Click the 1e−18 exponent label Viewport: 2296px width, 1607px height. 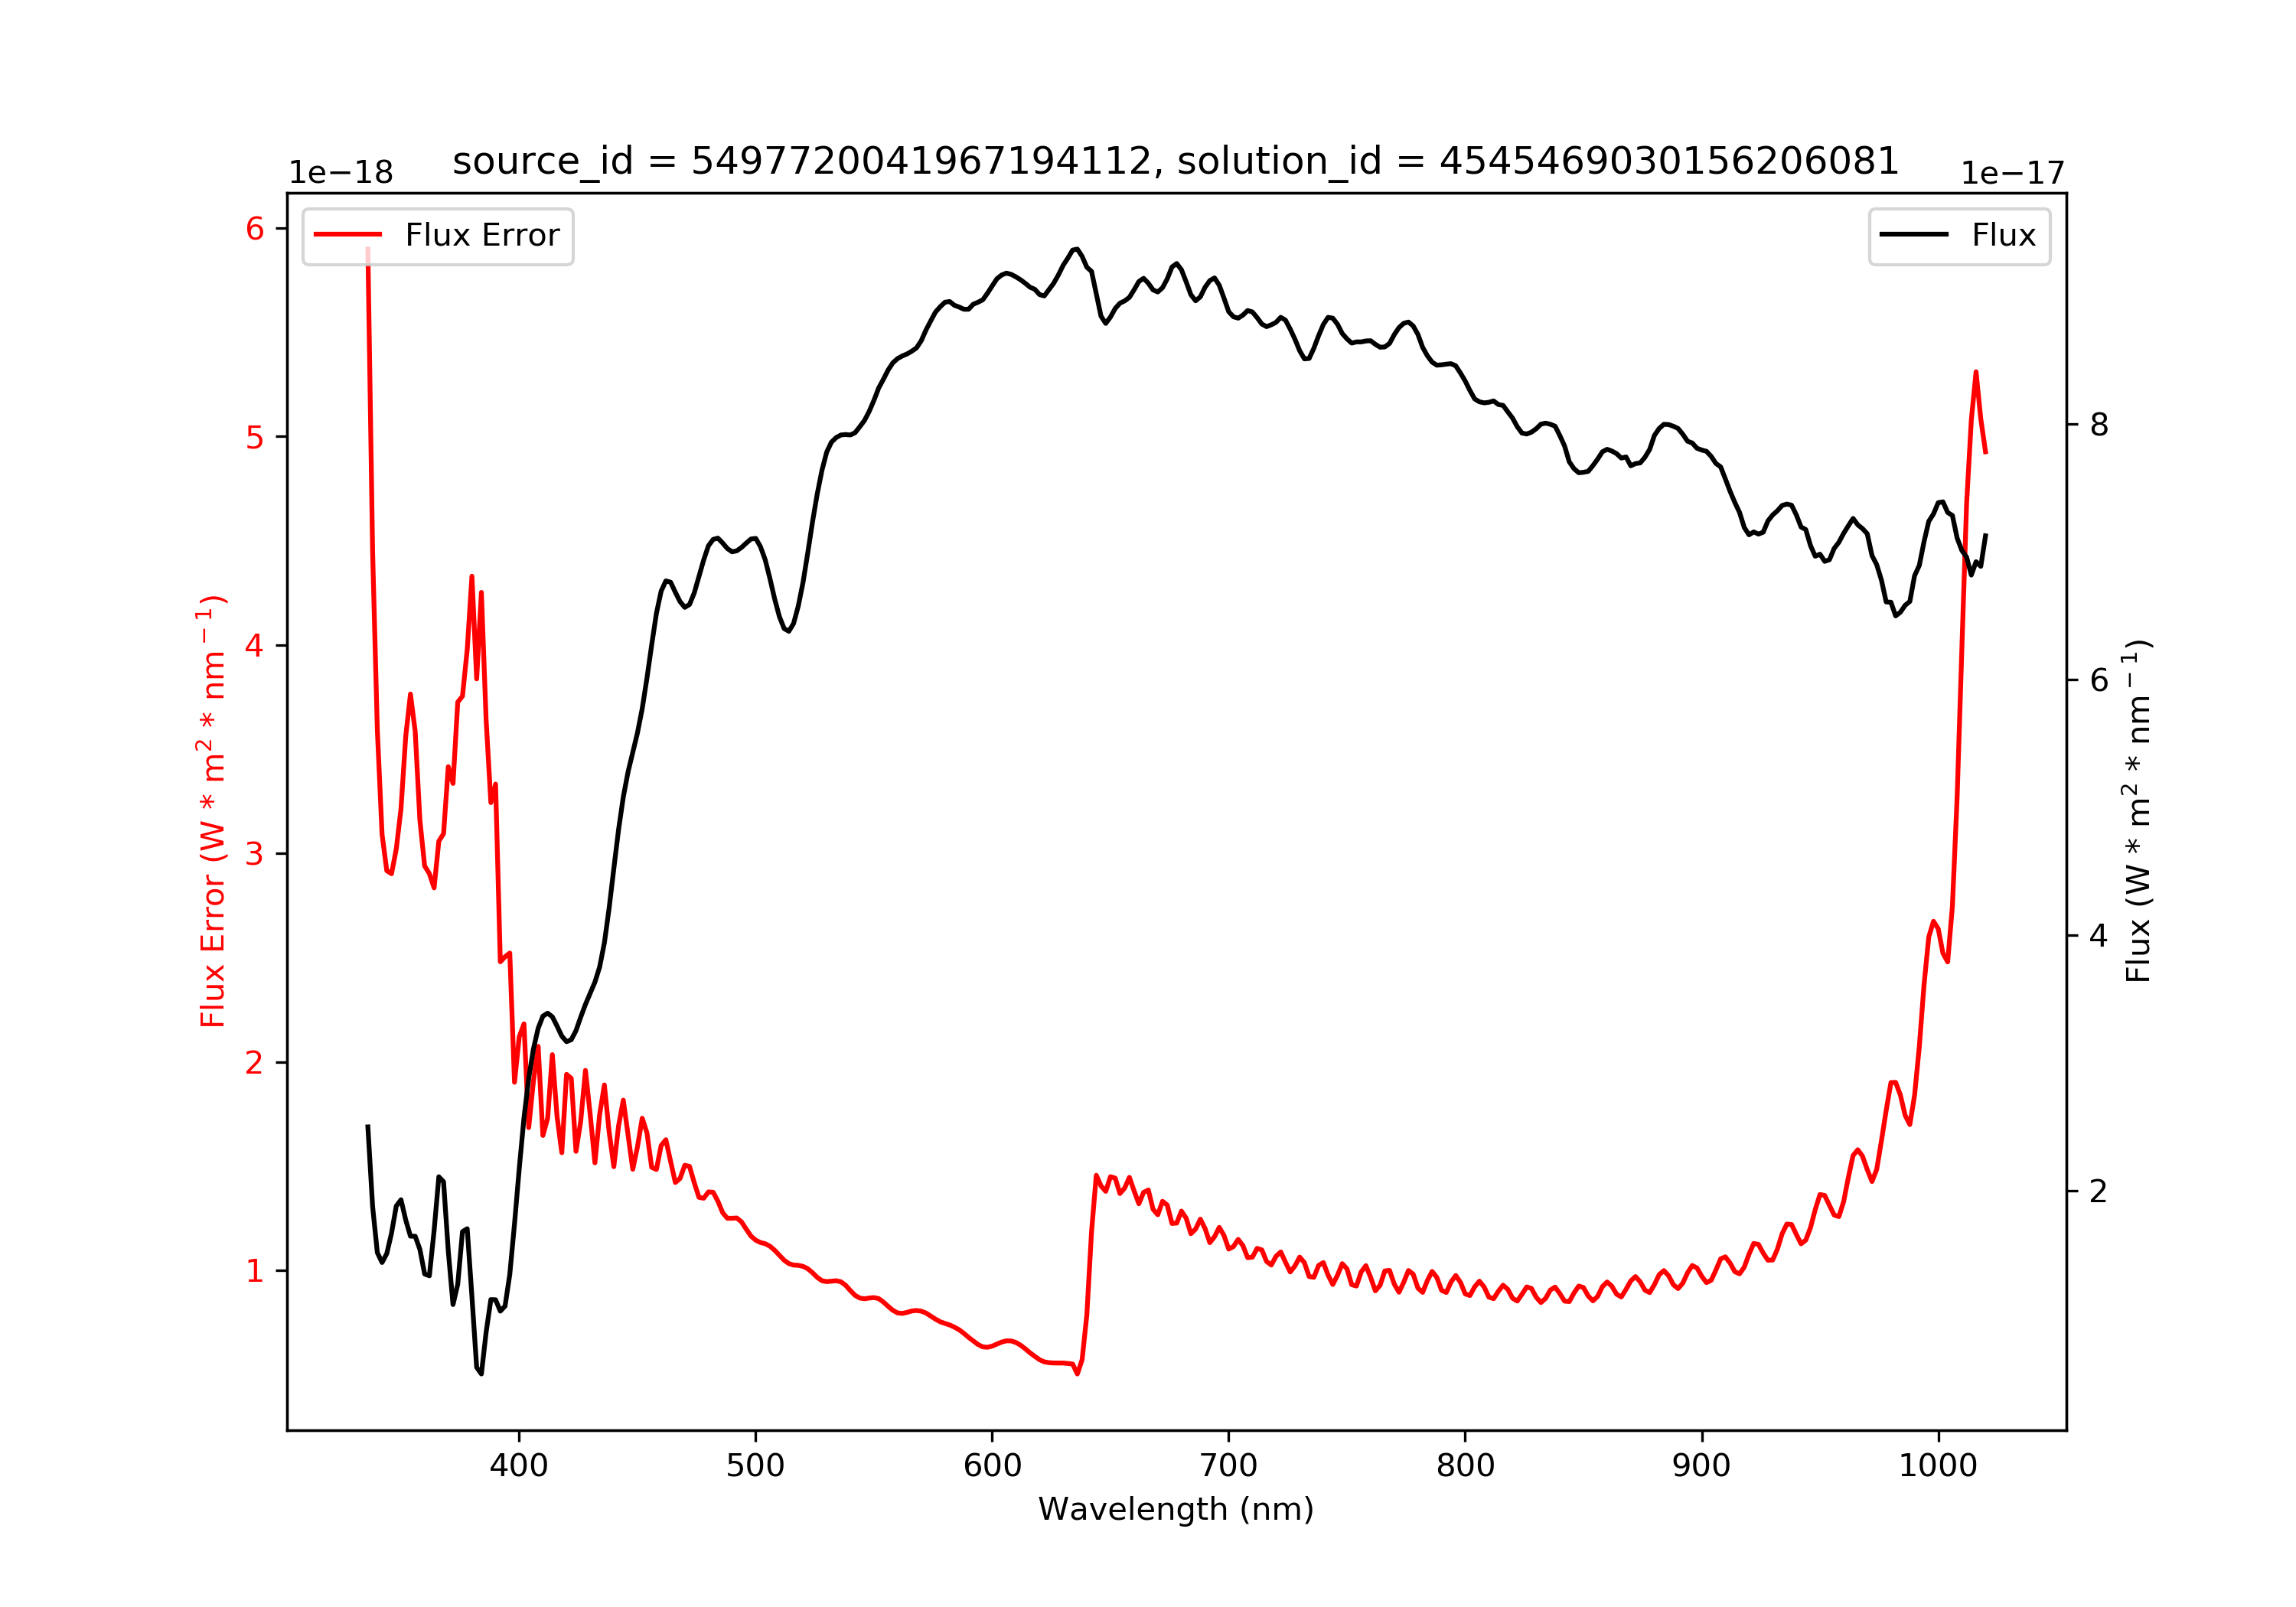pyautogui.click(x=341, y=173)
